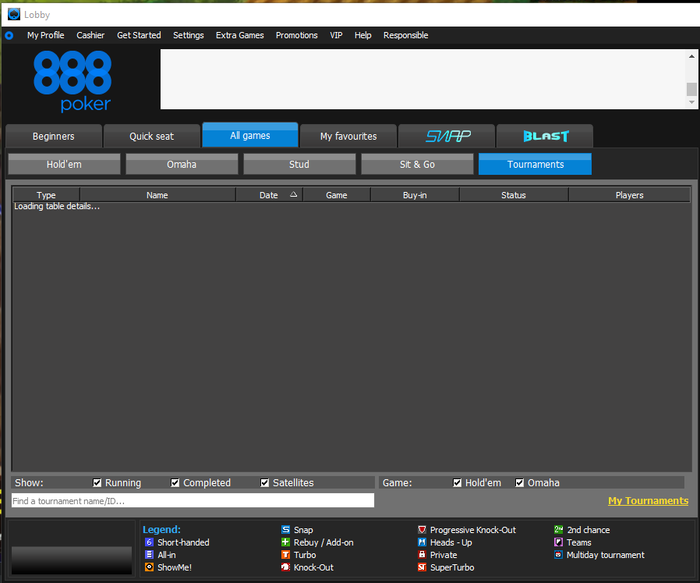
Task: Select the All games tab
Action: pos(250,135)
